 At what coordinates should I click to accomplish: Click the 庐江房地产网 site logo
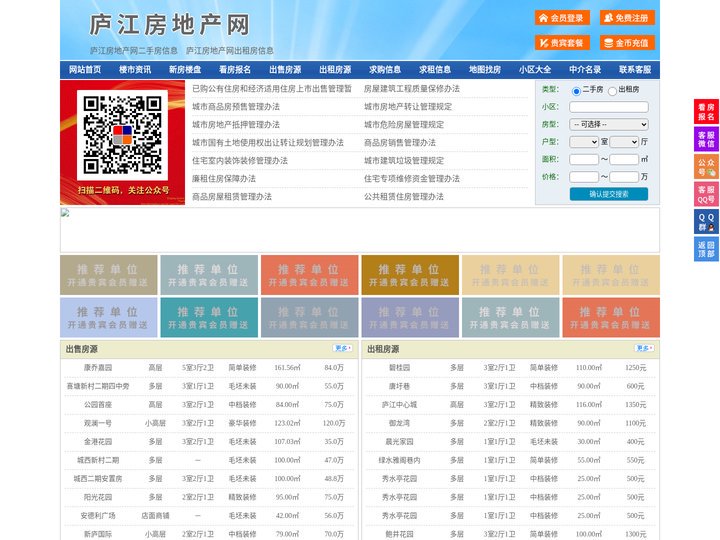pyautogui.click(x=169, y=25)
